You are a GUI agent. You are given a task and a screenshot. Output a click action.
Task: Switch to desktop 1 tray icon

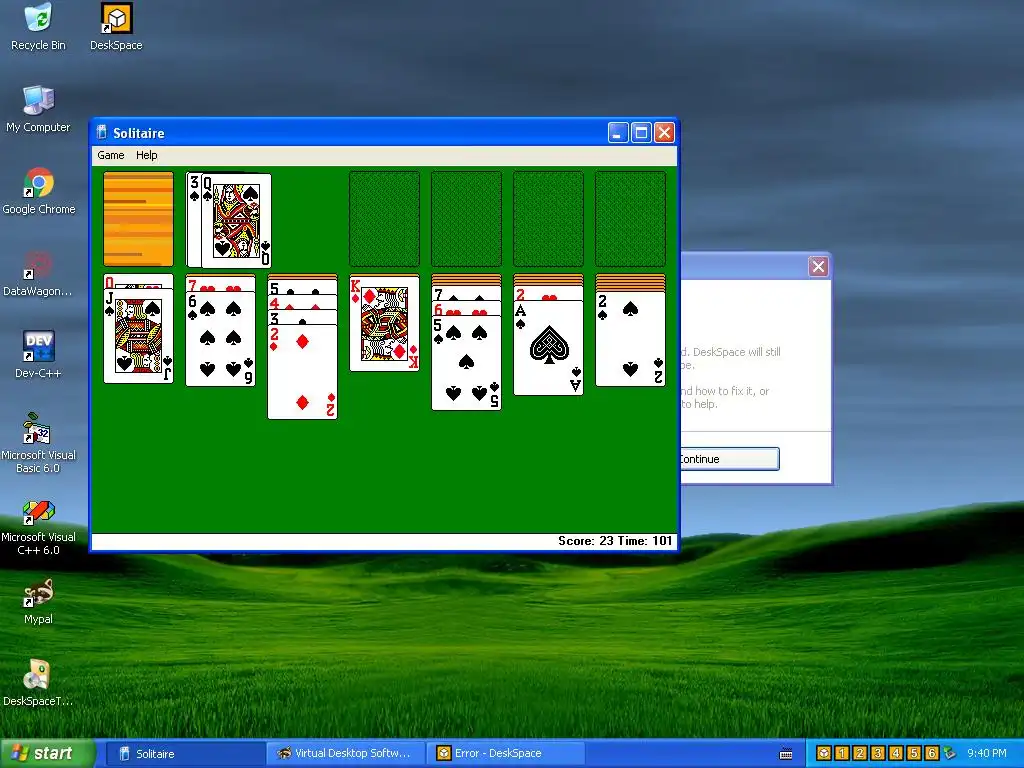[x=842, y=753]
